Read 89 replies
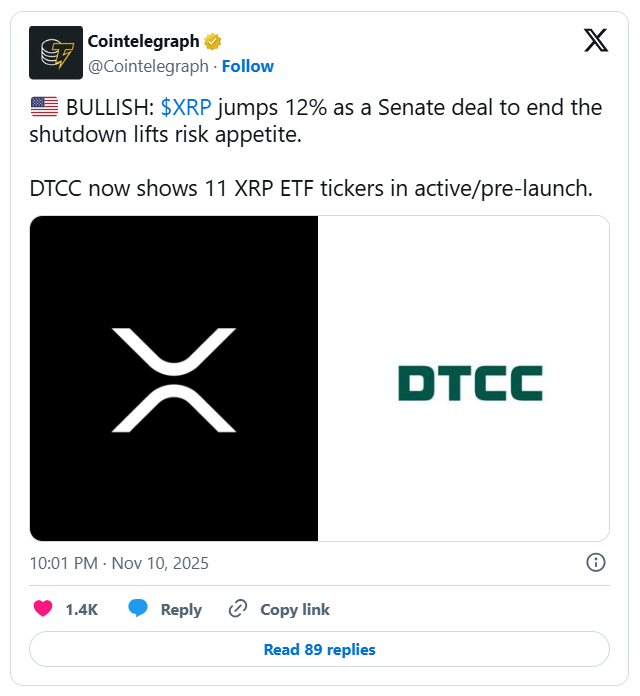 (320, 649)
